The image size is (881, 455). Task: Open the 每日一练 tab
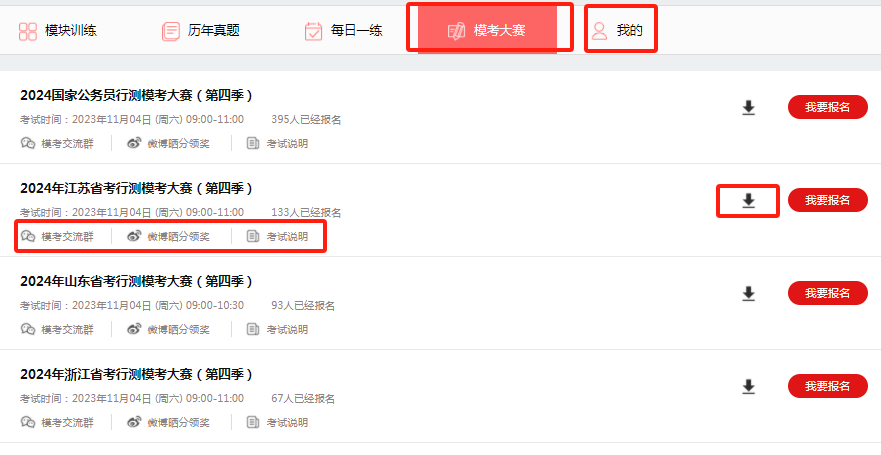click(x=343, y=30)
